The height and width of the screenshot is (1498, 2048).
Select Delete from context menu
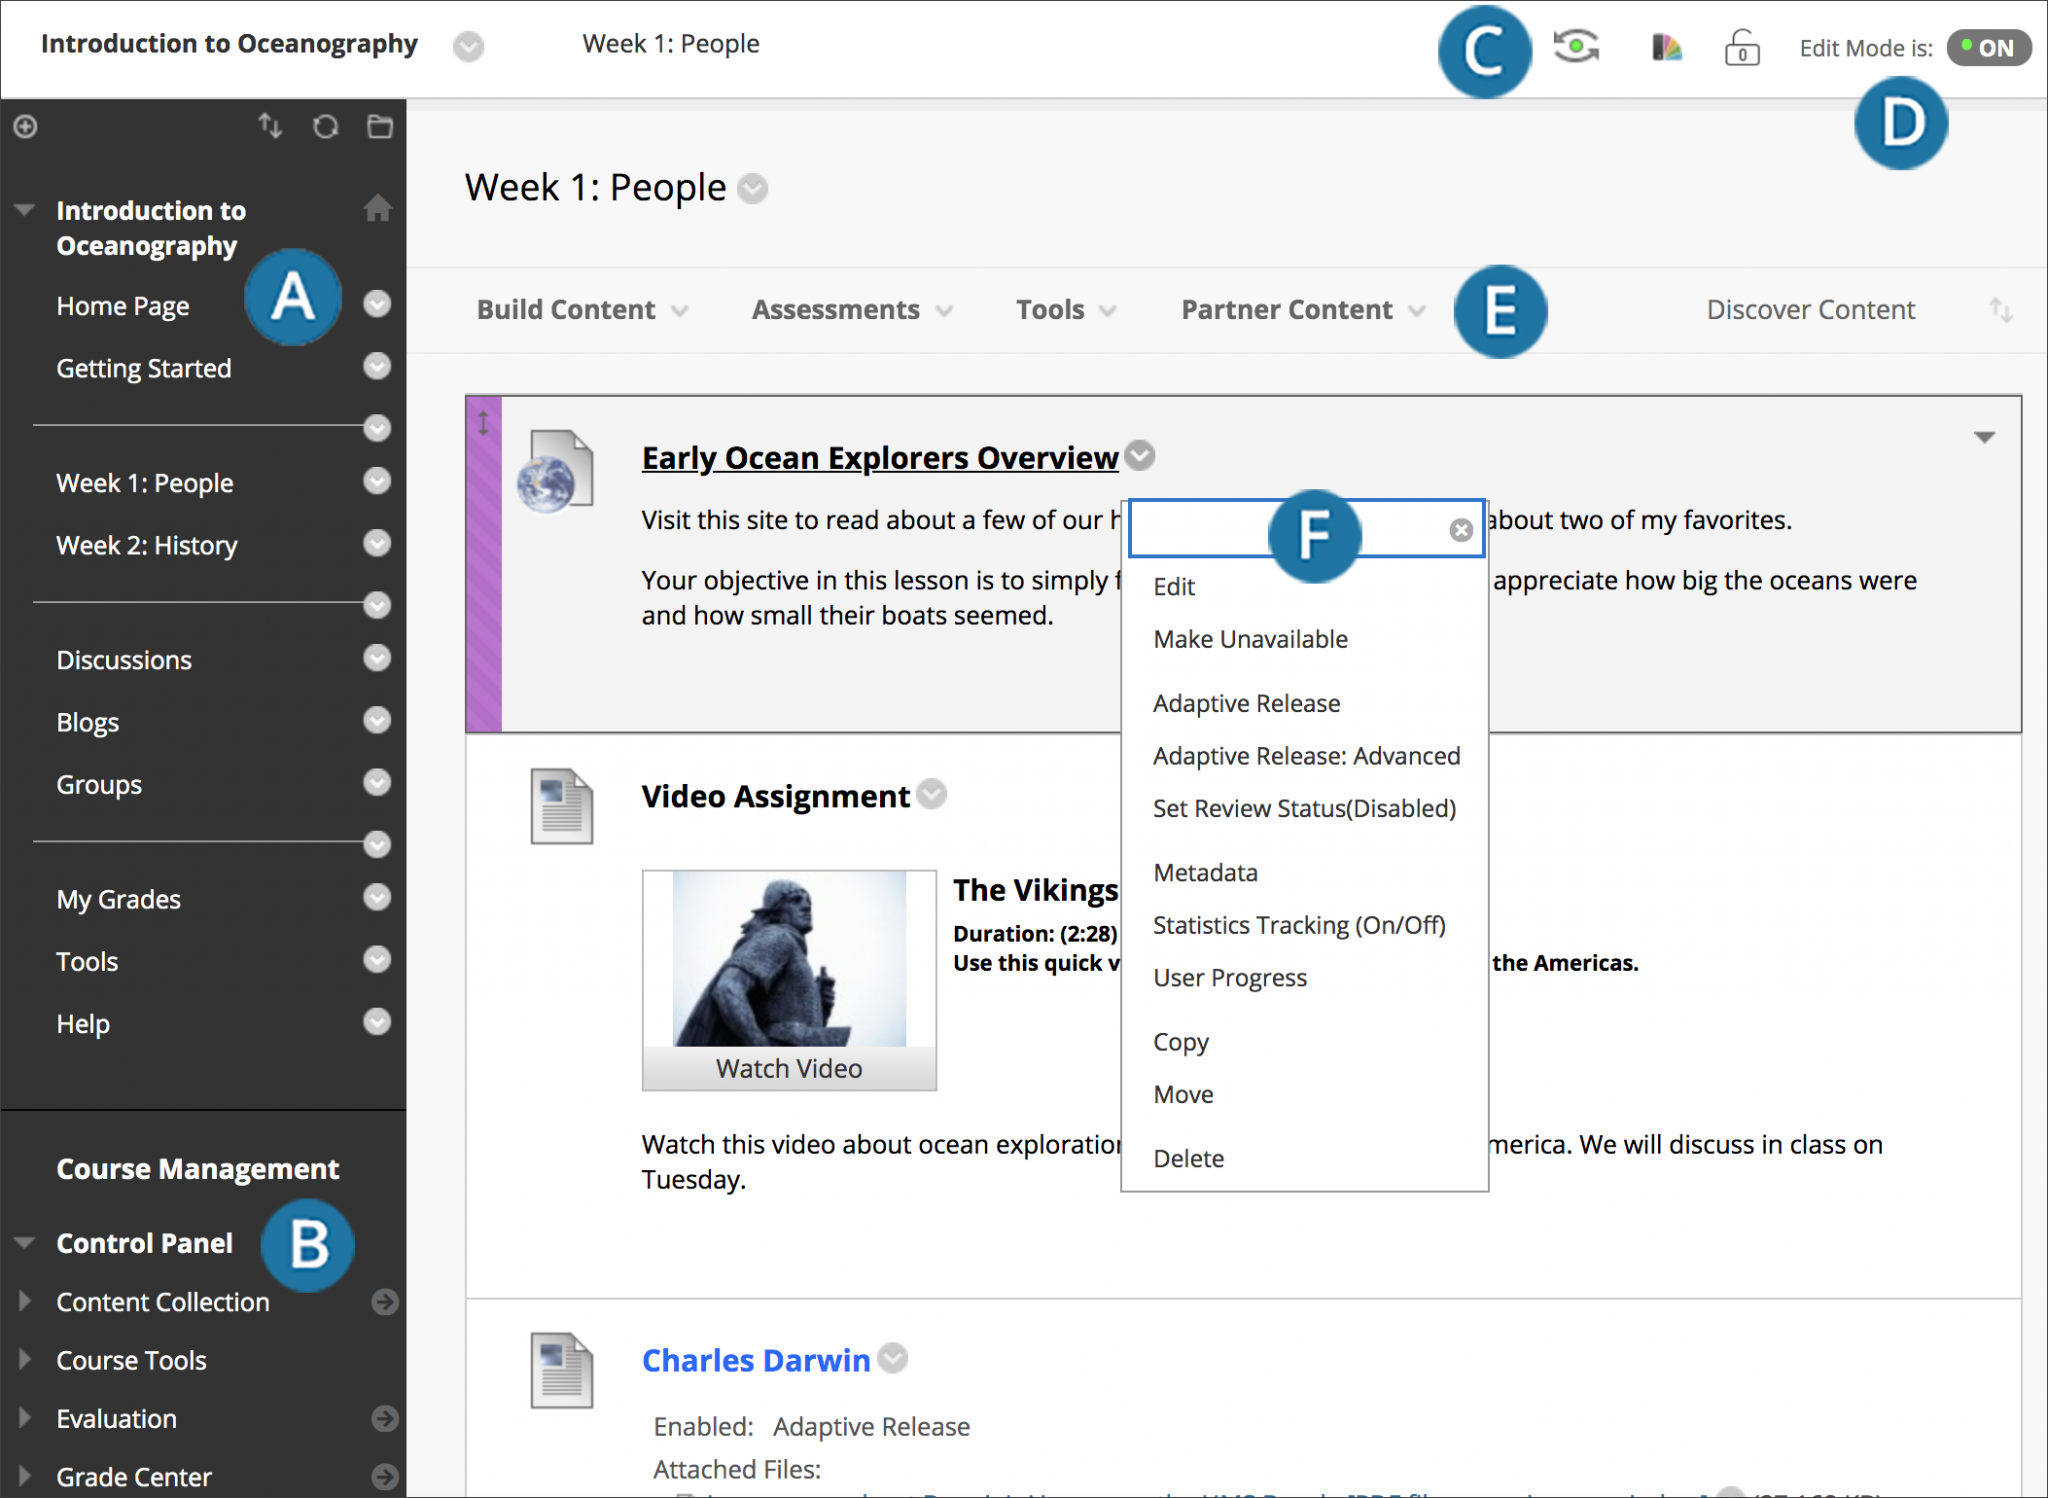1188,1158
